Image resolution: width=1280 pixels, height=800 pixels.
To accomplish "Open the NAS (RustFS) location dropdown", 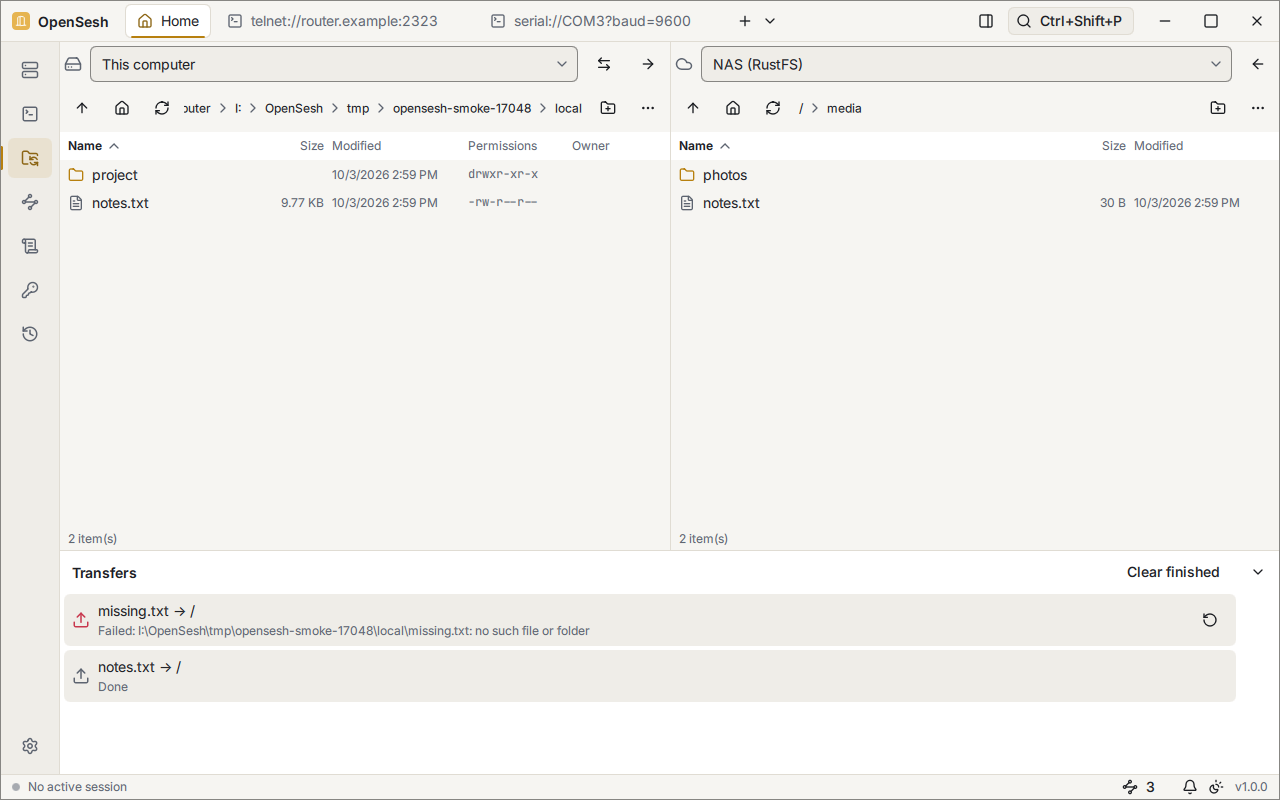I will click(965, 64).
